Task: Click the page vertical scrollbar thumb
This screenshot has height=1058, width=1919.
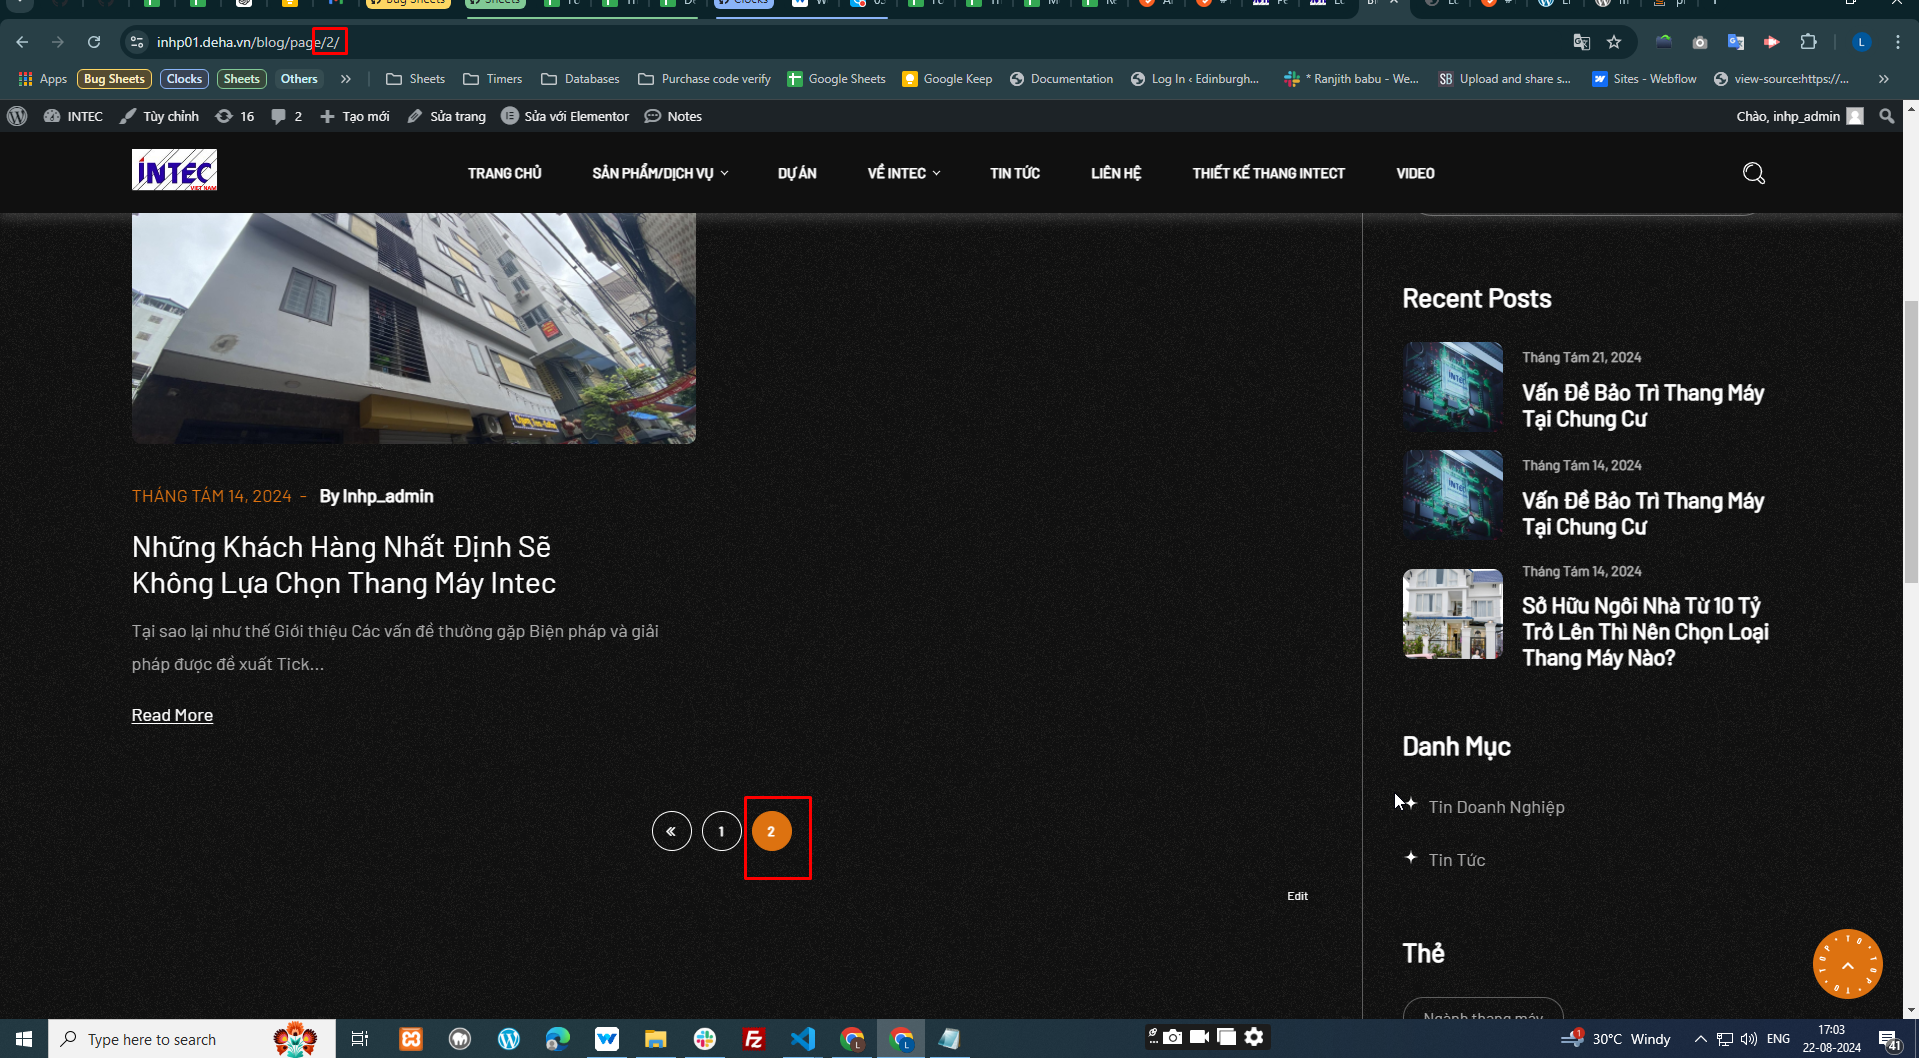Action: 1910,440
